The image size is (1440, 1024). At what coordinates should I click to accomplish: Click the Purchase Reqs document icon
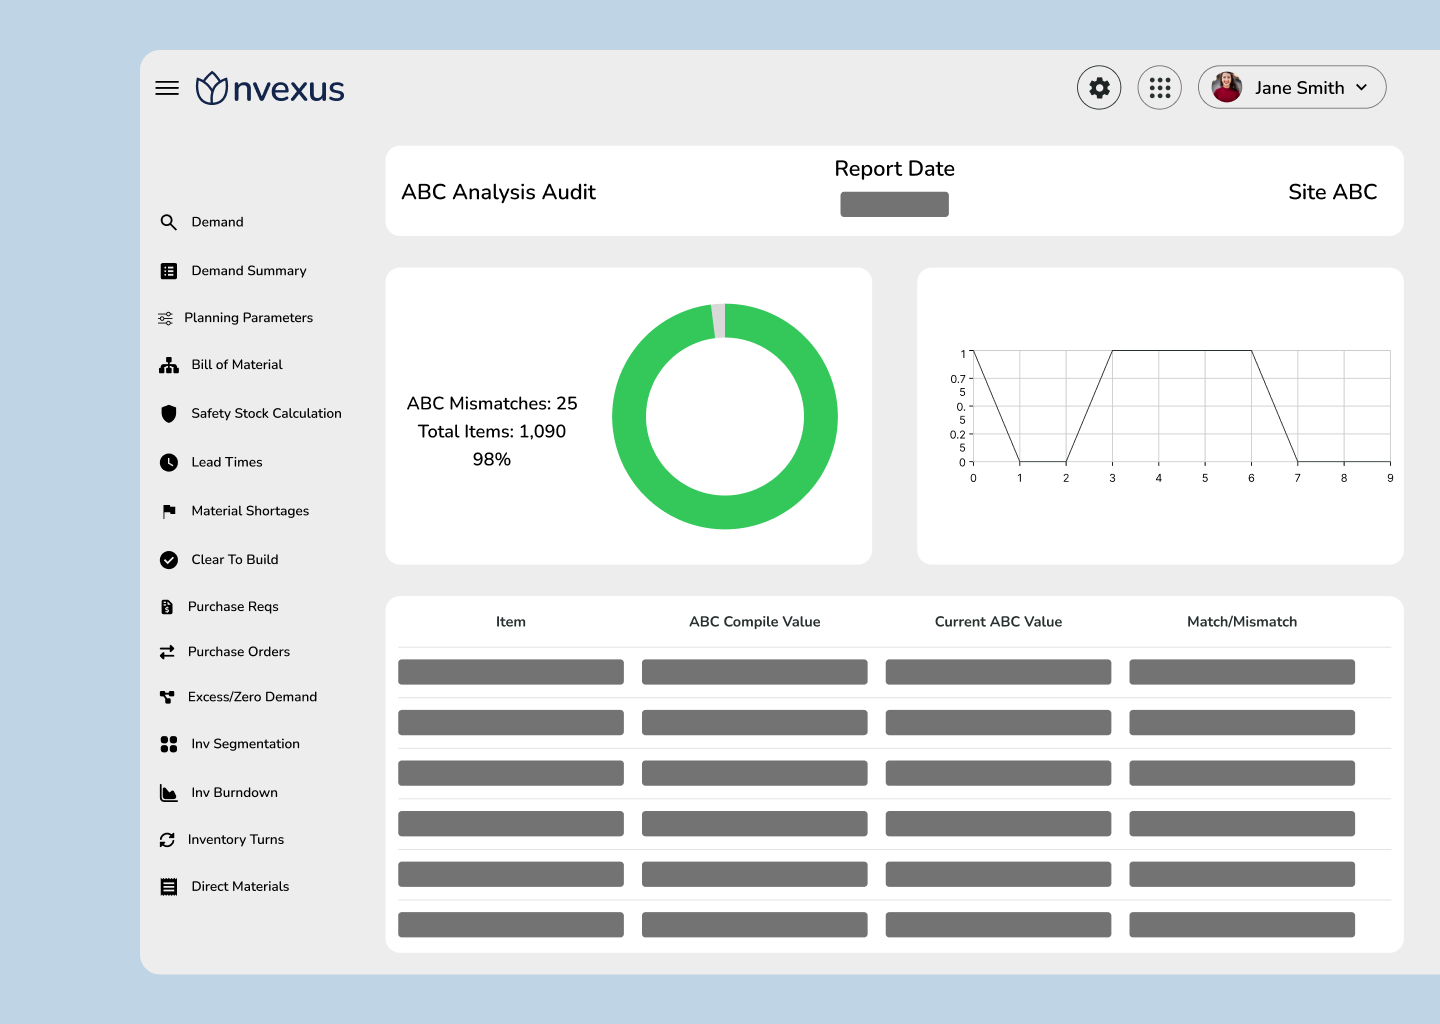click(167, 607)
